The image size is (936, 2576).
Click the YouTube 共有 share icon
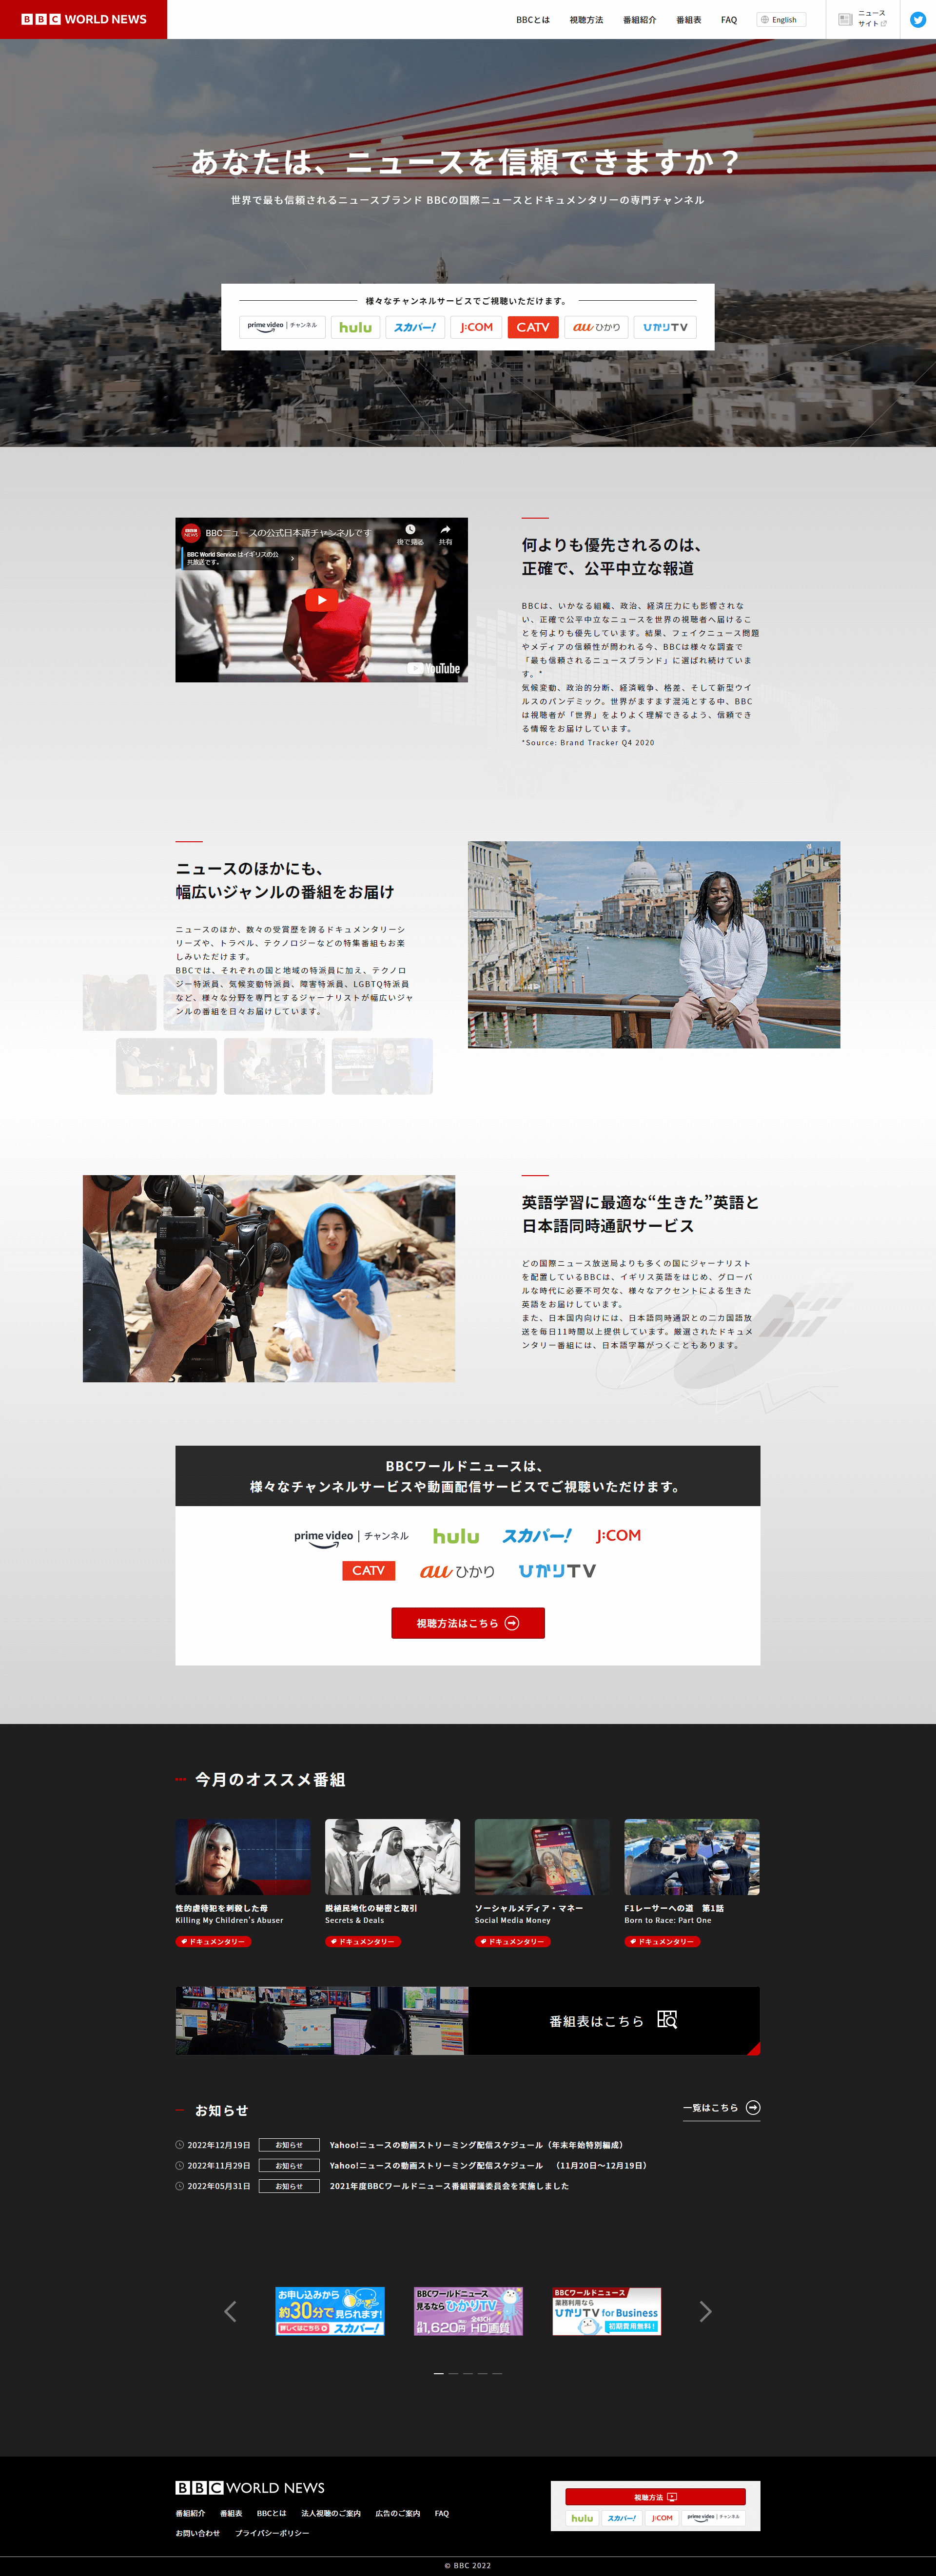[x=445, y=534]
